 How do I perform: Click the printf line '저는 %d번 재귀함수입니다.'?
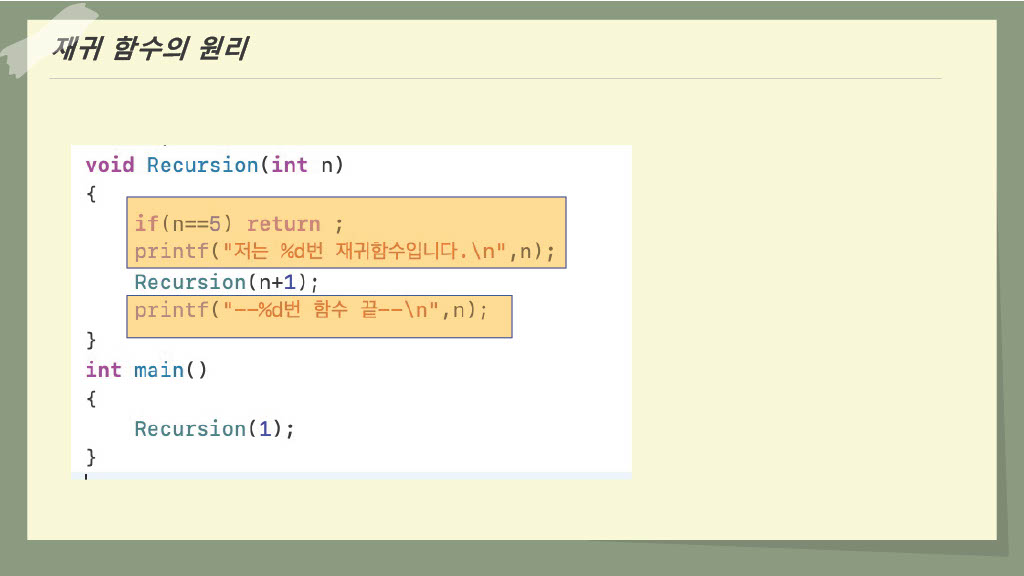click(345, 251)
